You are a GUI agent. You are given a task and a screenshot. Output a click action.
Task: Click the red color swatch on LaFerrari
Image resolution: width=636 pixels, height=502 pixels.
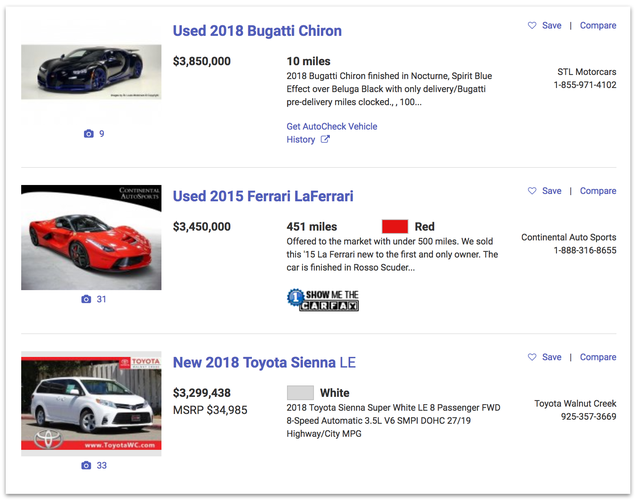pos(395,227)
